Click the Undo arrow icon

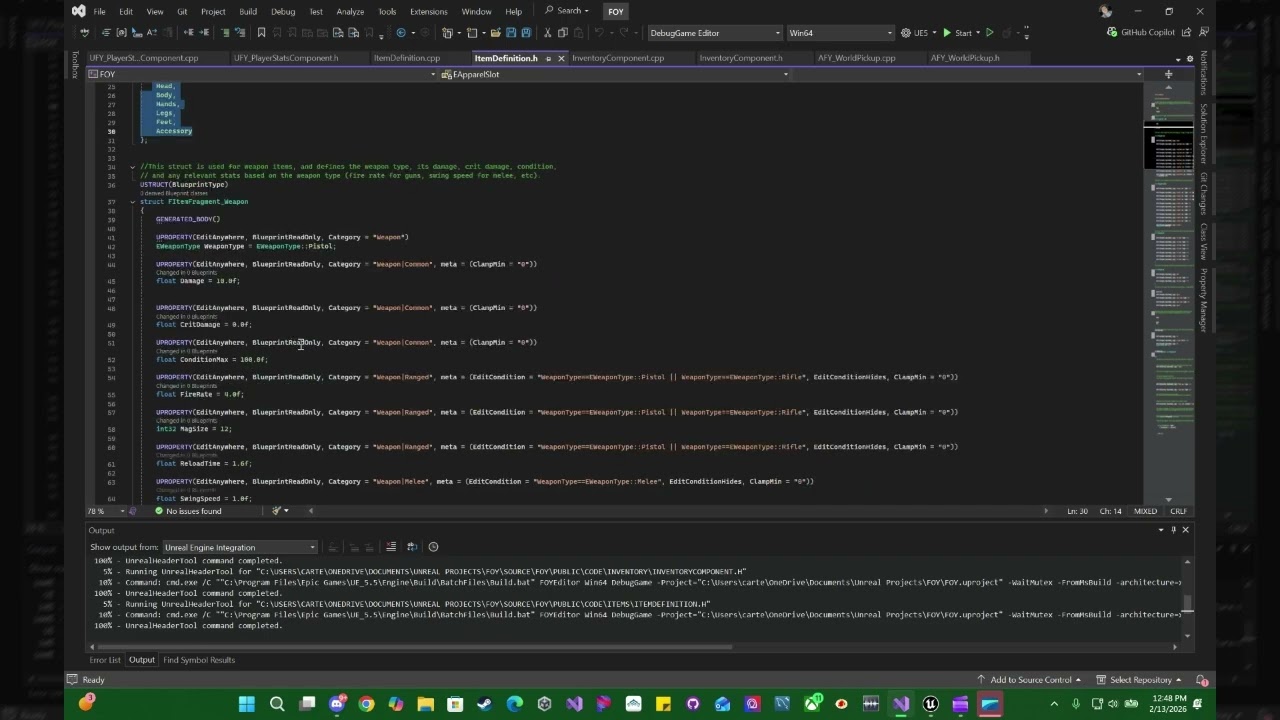pos(600,32)
